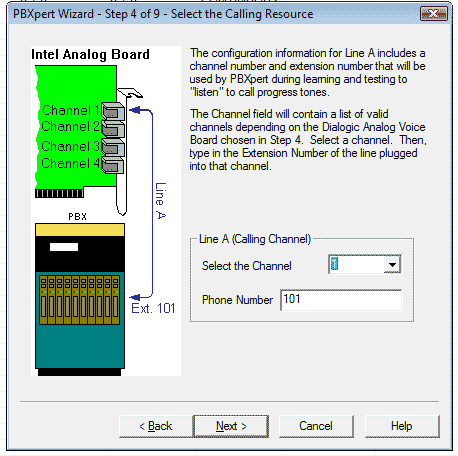
Task: Return to previous step with Back button
Action: tap(156, 426)
